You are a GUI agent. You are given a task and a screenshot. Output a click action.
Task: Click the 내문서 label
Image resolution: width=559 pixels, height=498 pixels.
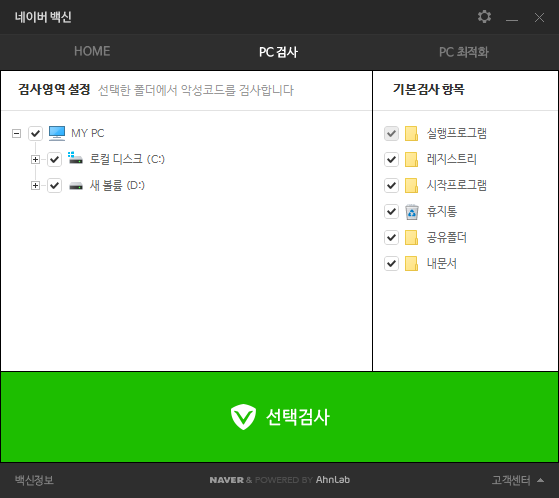point(442,263)
